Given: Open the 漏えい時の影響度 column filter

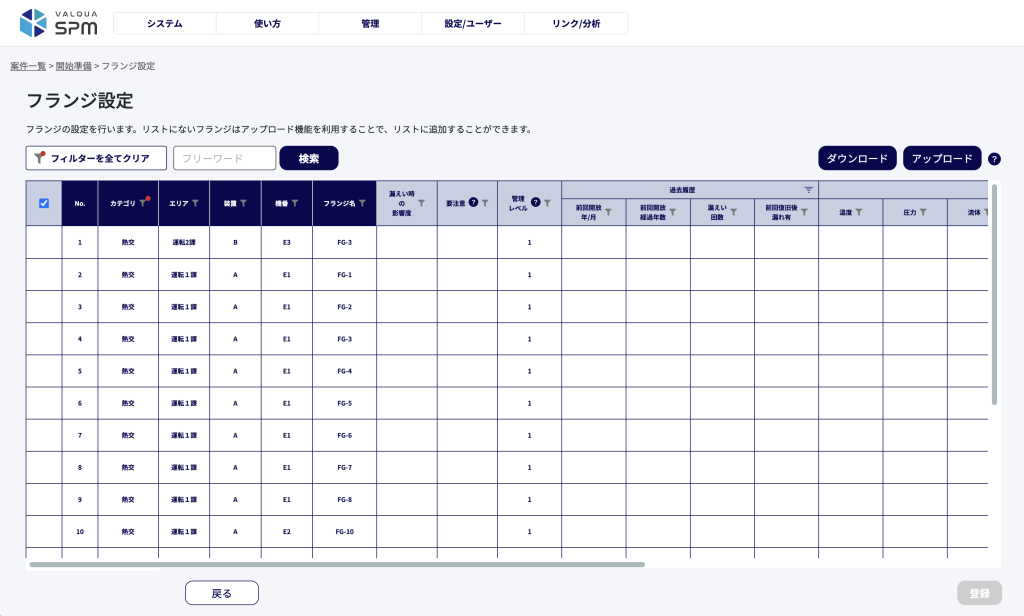Looking at the screenshot, I should pos(421,203).
